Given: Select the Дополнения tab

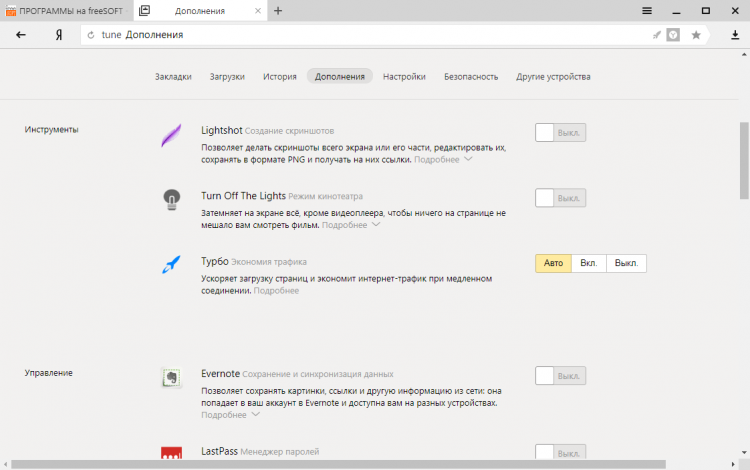Looking at the screenshot, I should [340, 77].
